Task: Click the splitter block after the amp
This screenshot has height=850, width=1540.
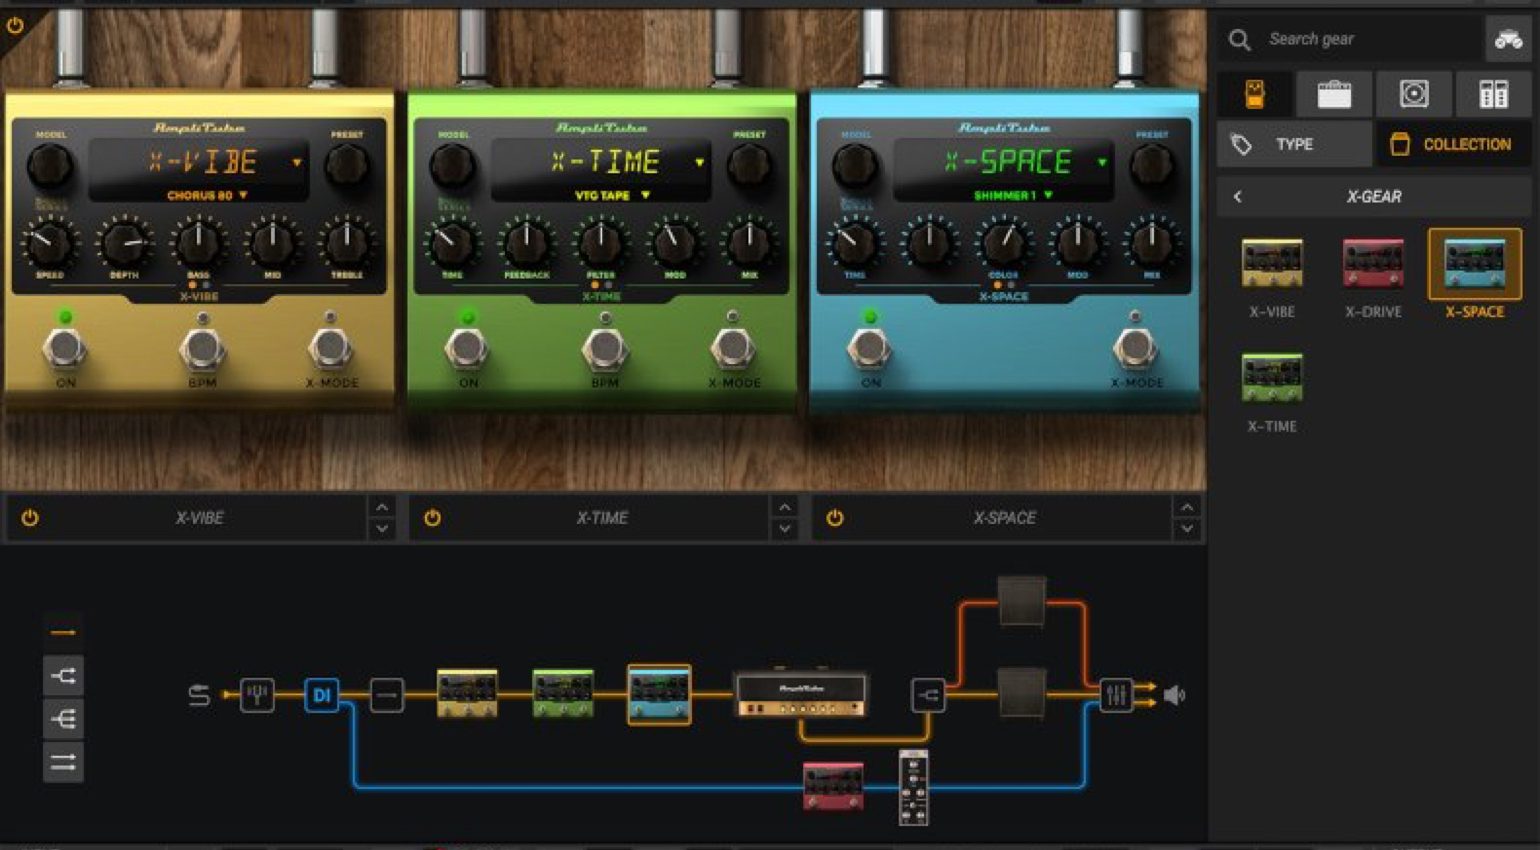Action: tap(928, 694)
